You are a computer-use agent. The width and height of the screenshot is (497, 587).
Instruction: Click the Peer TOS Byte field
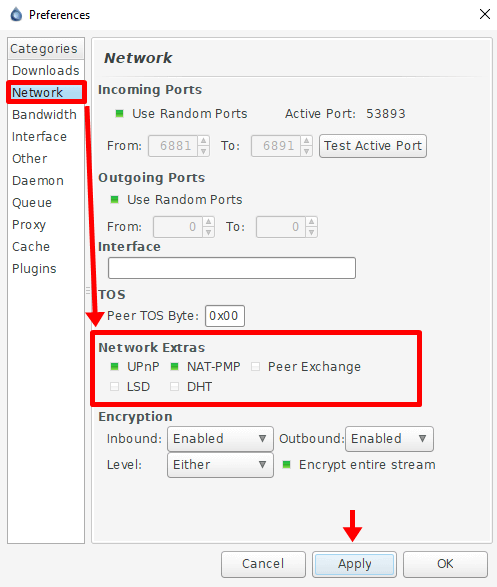tap(225, 316)
